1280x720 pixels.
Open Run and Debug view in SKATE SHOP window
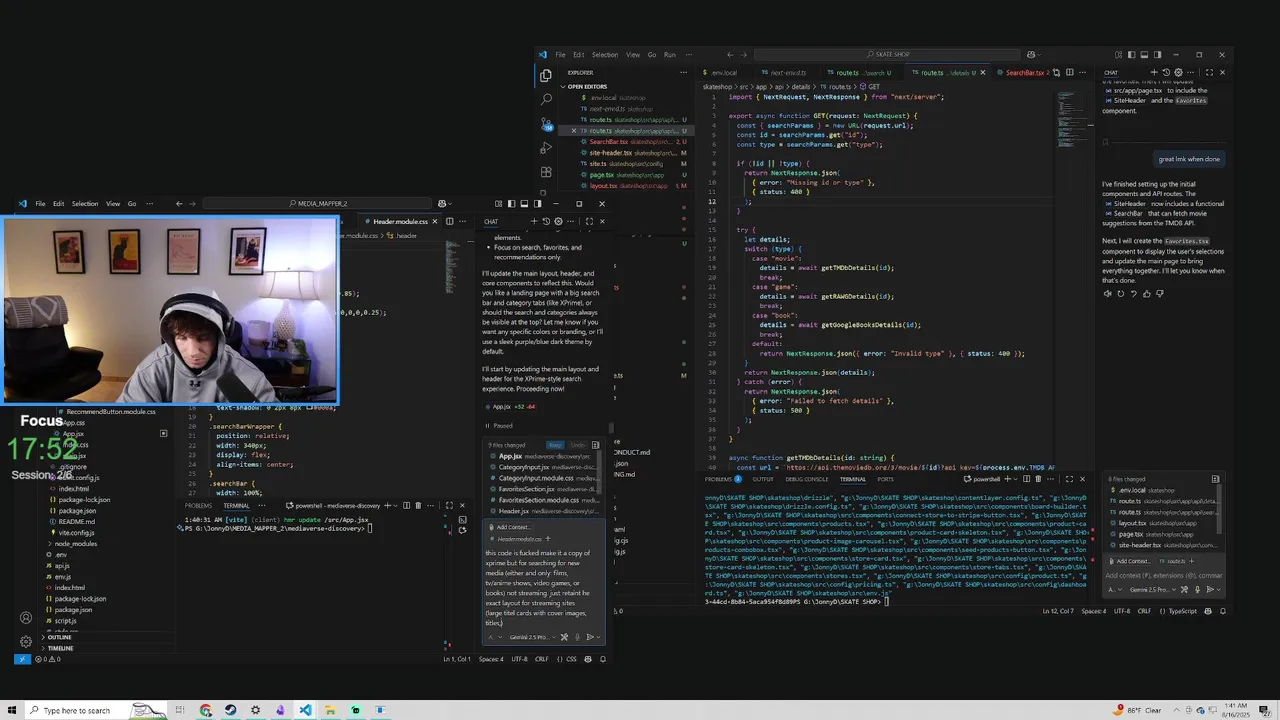point(546,148)
